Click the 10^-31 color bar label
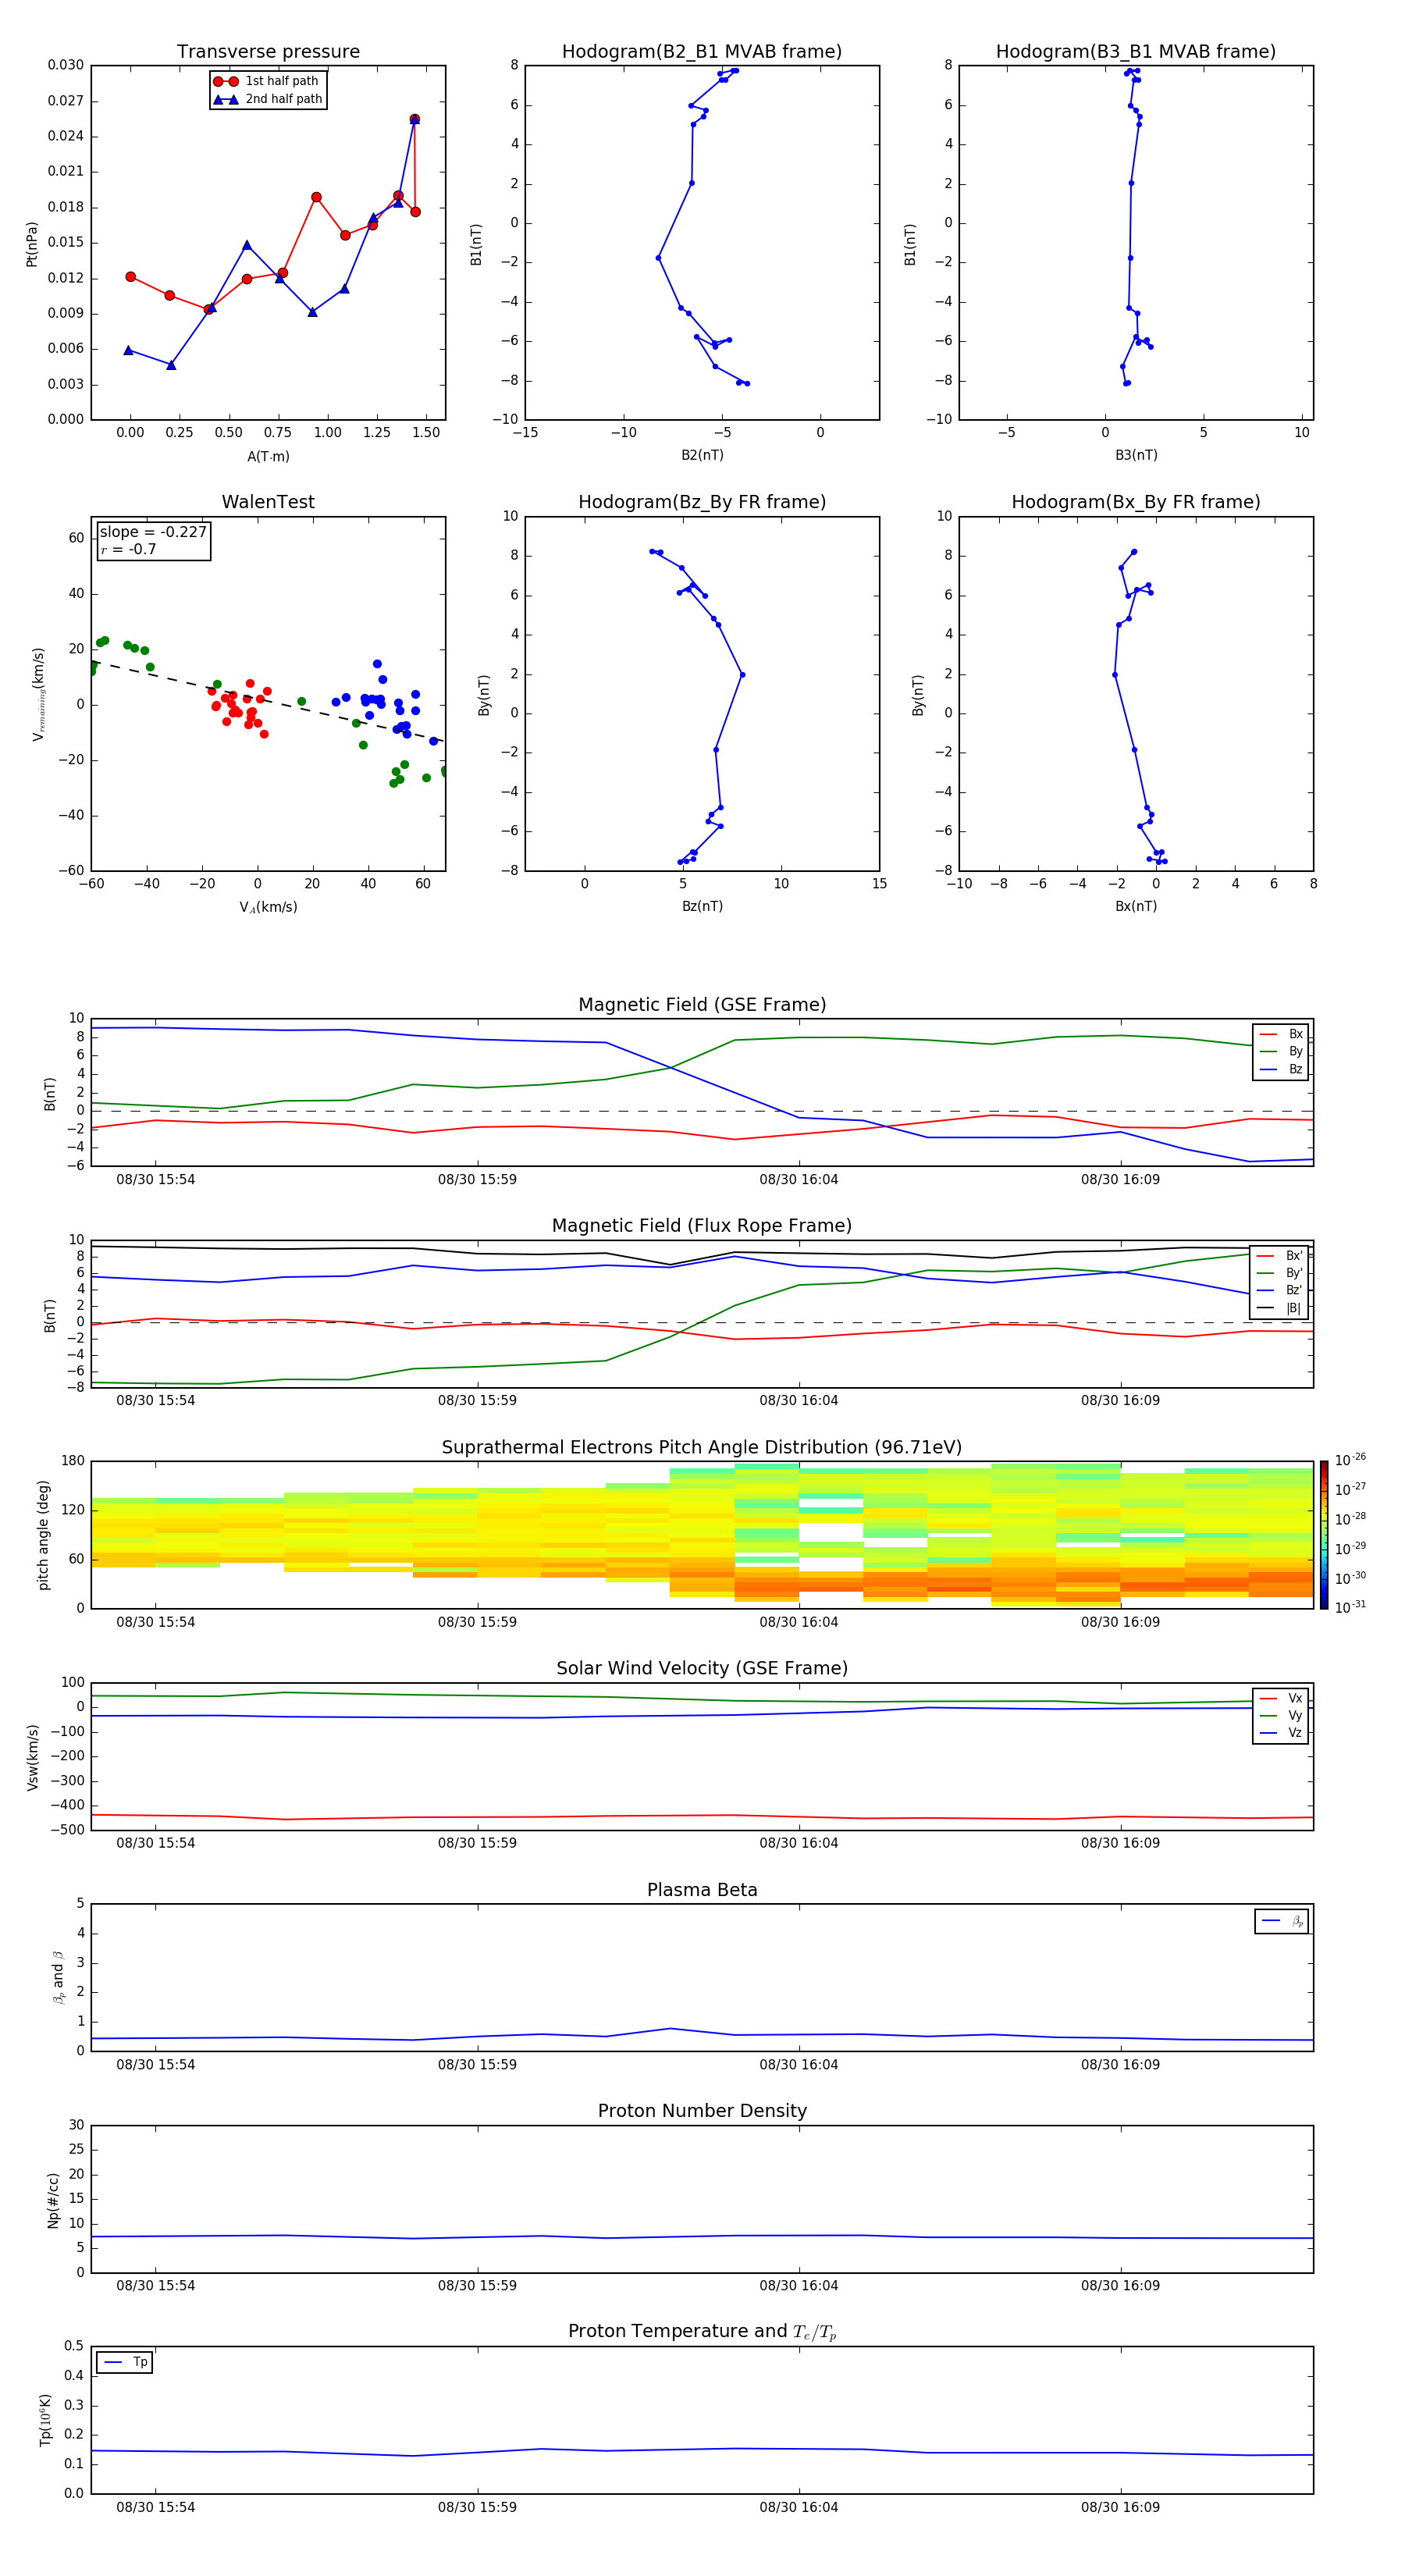Image resolution: width=1405 pixels, height=2576 pixels. point(1350,1607)
